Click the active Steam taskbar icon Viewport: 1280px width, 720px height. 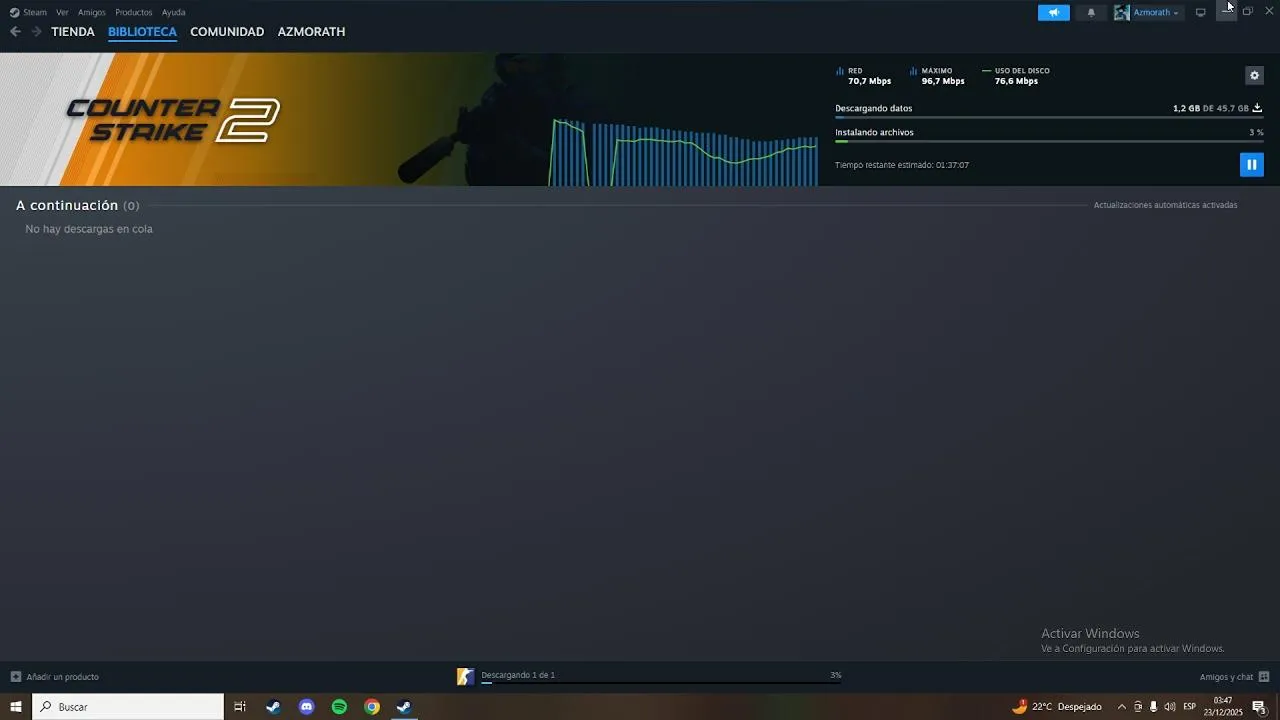point(404,707)
